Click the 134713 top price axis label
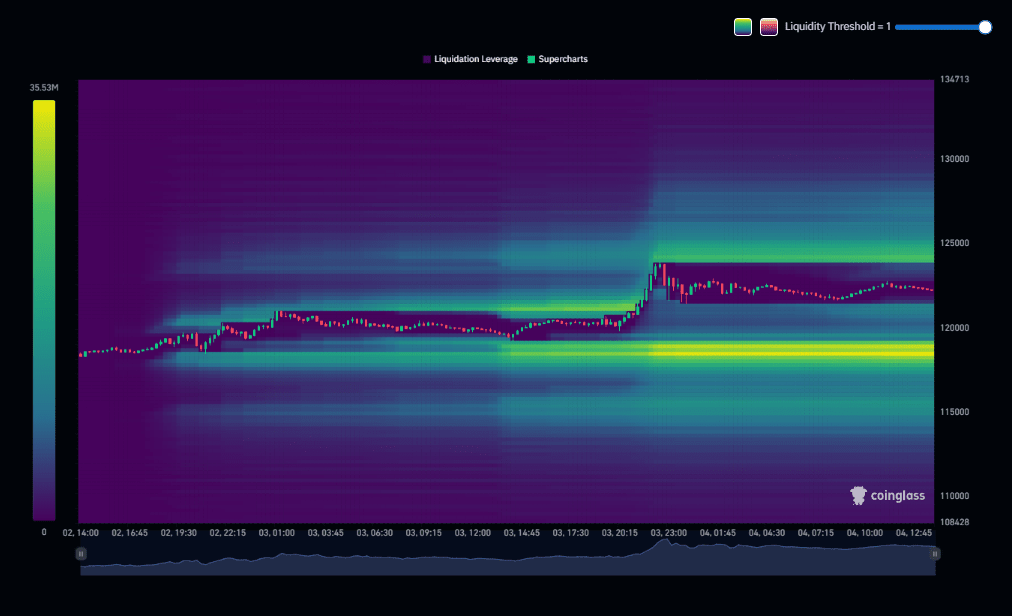 click(x=955, y=79)
